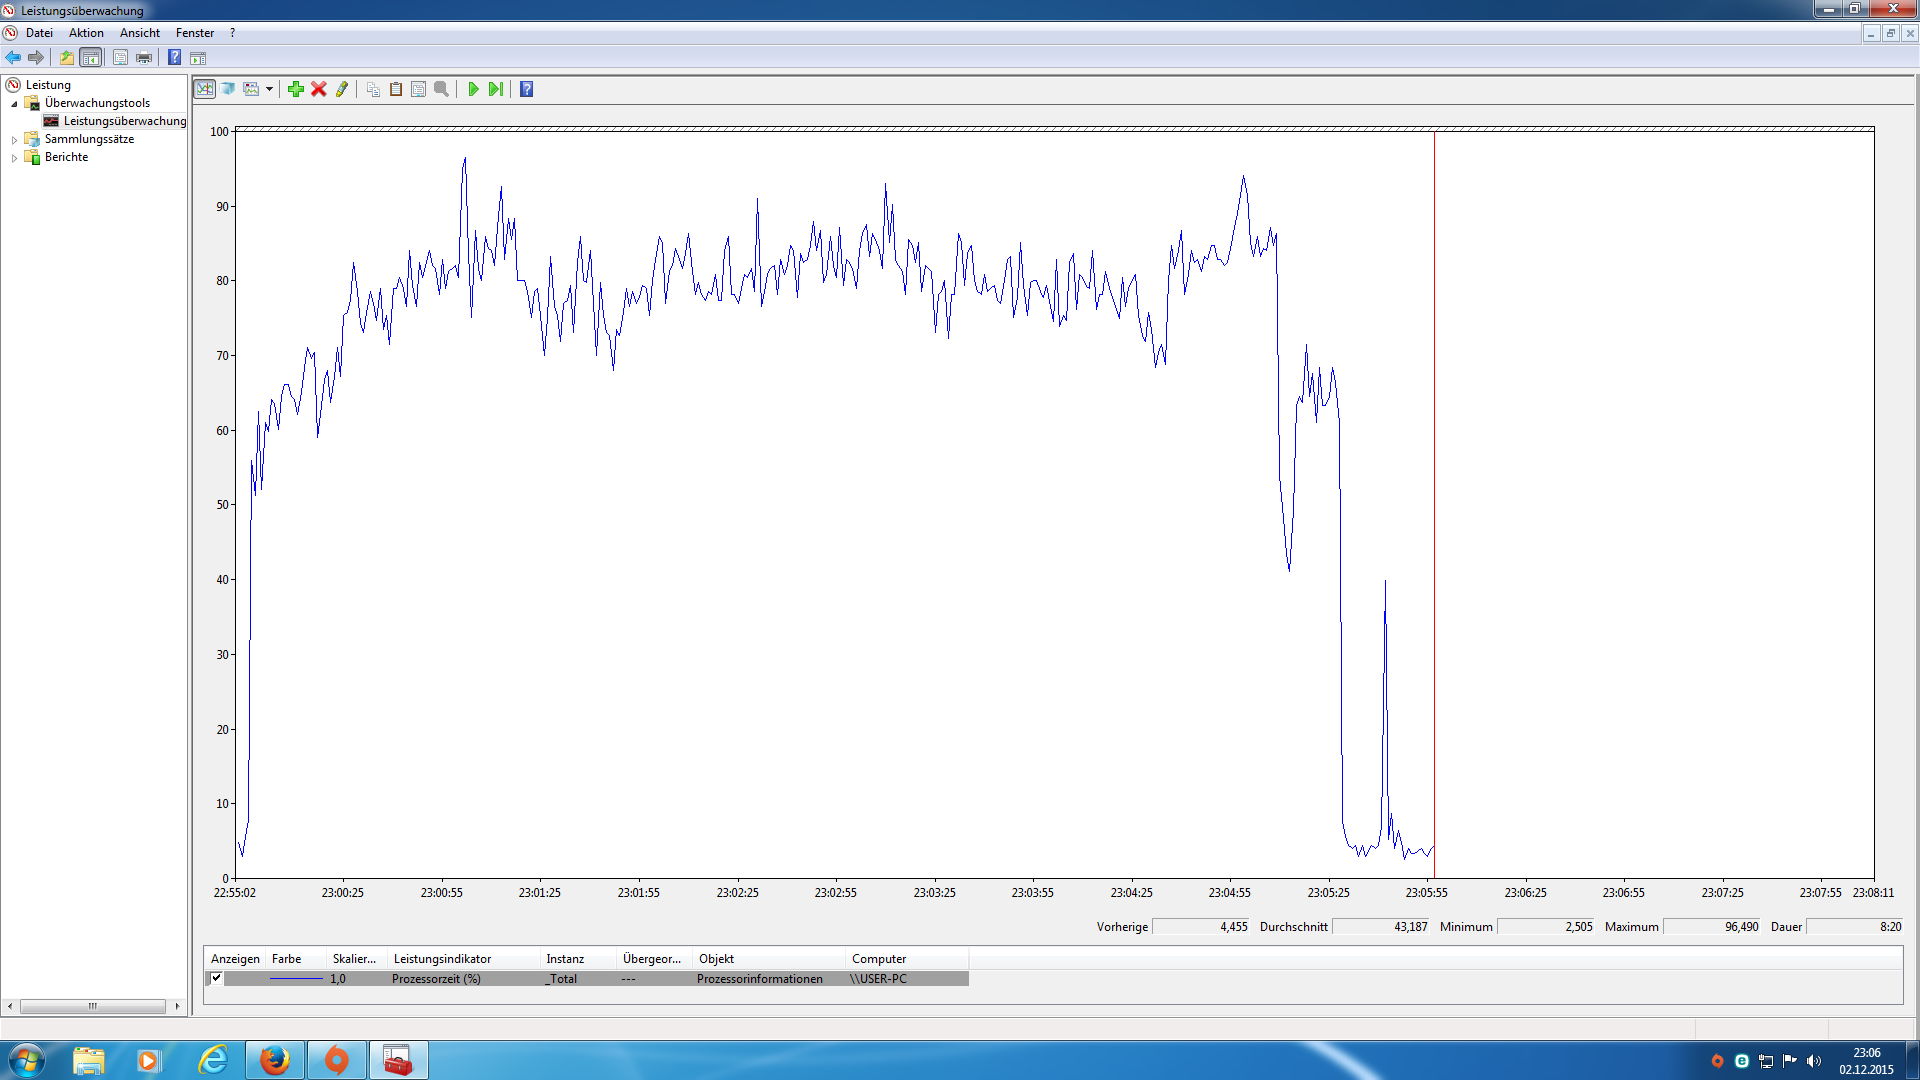Toggle show/hide console tree toolbar button

(x=90, y=58)
